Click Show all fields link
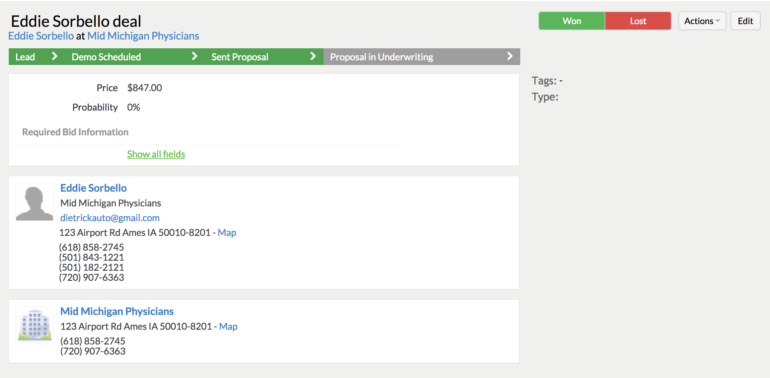The image size is (770, 378). click(156, 154)
